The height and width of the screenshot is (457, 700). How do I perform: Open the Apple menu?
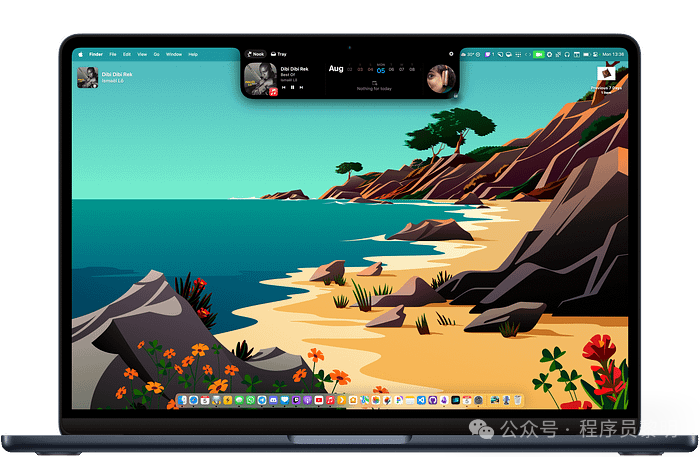click(x=81, y=54)
